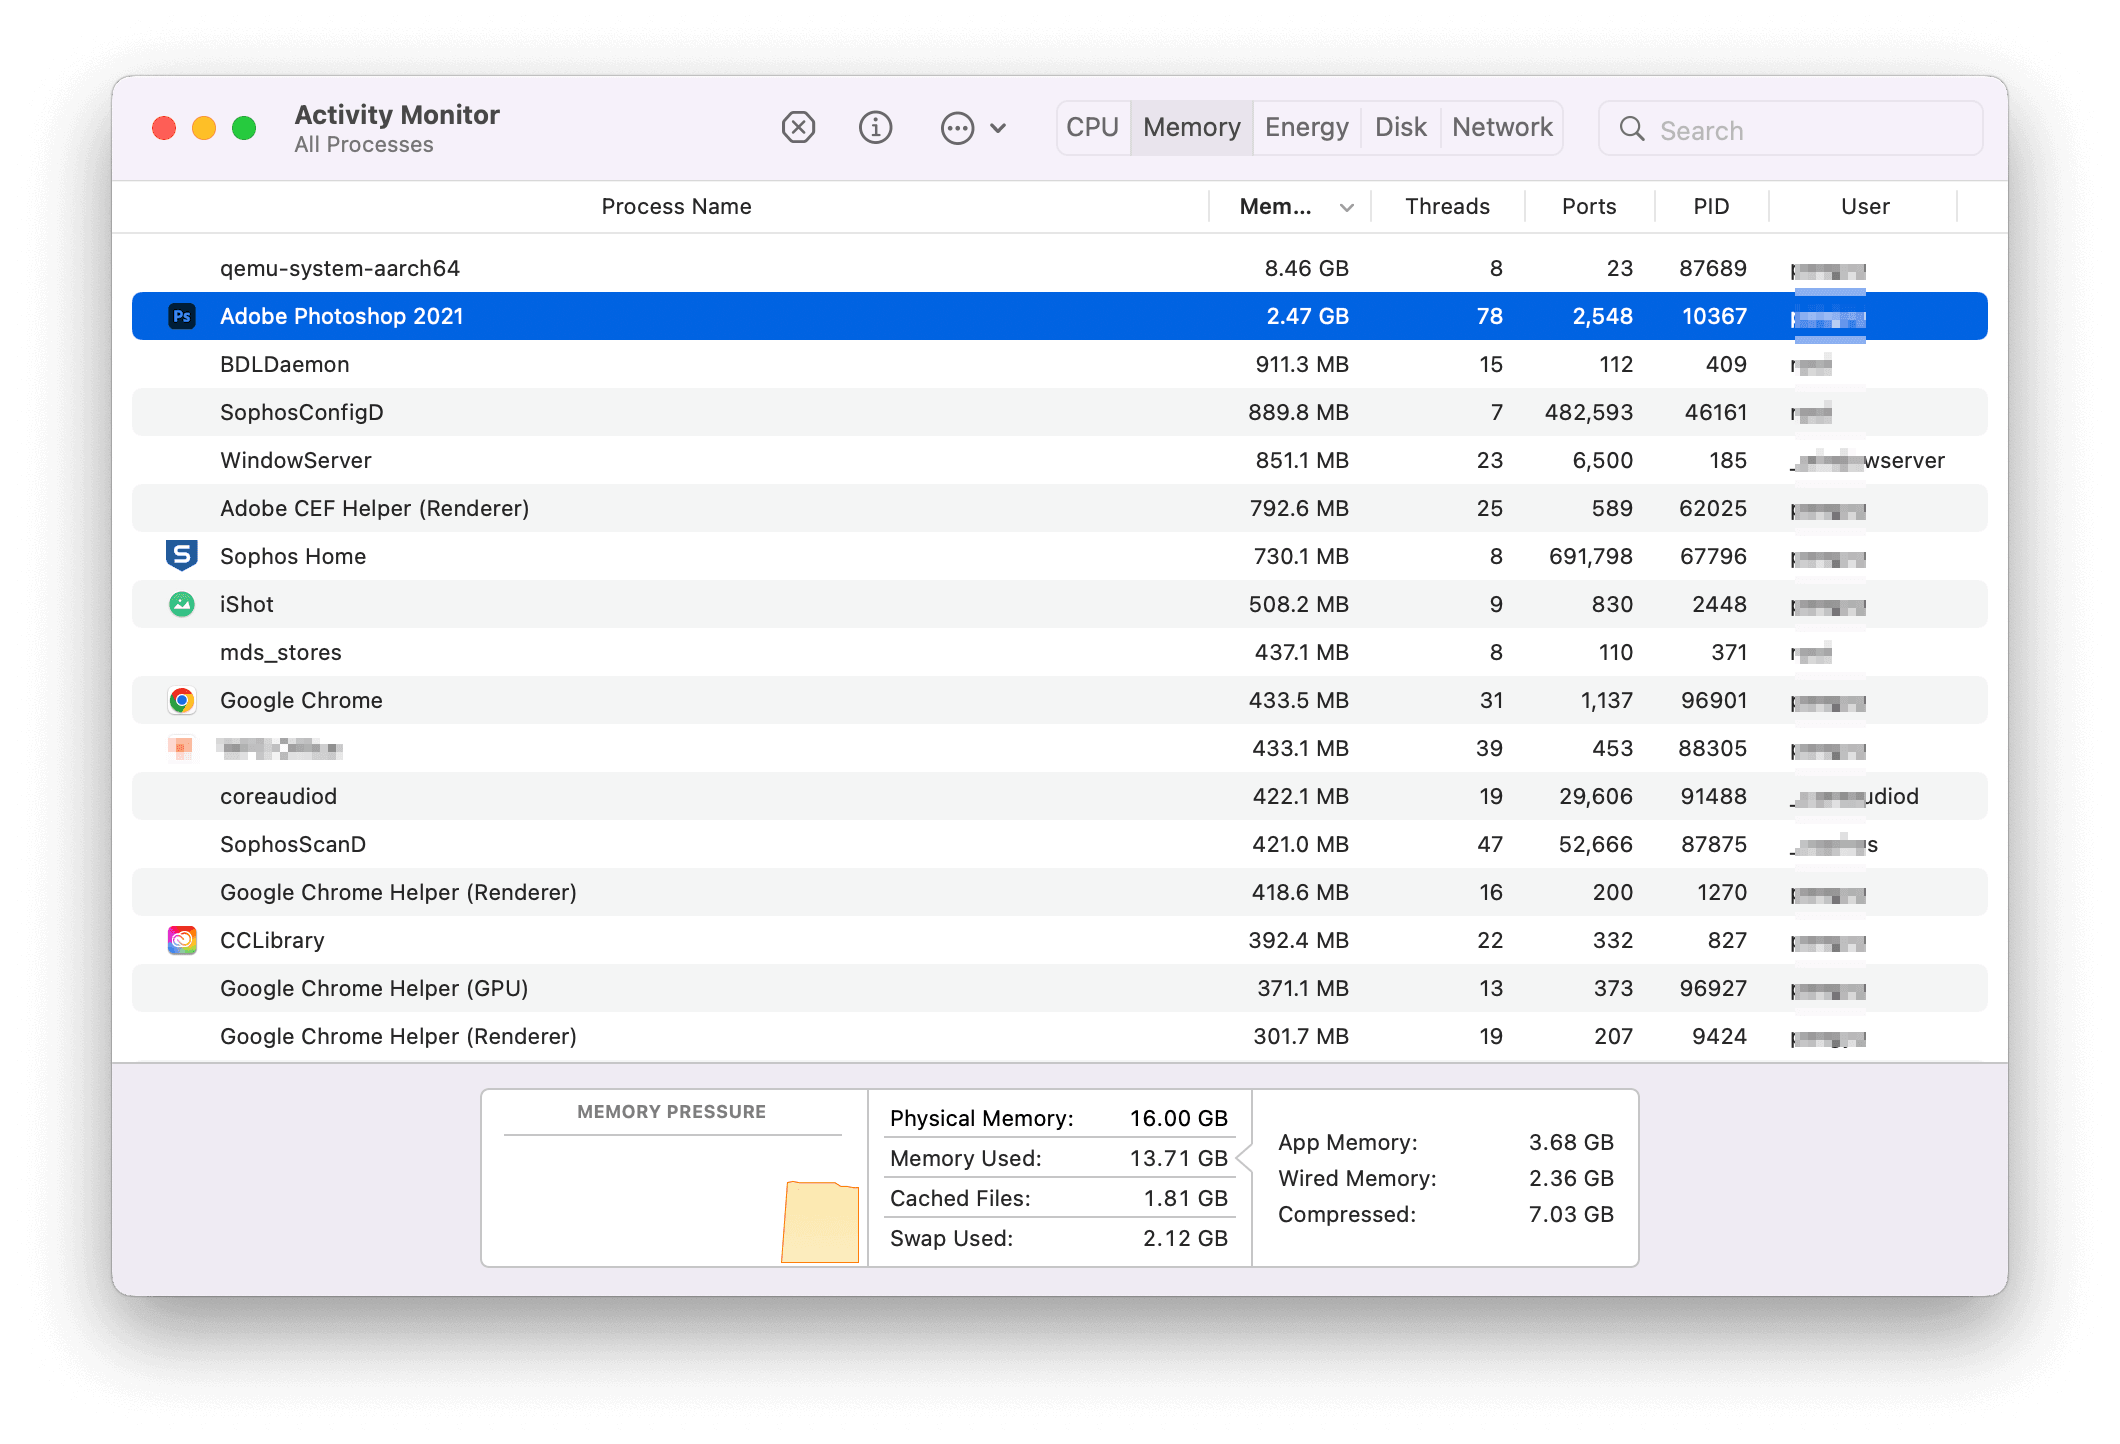Open the Network tab
This screenshot has height=1444, width=2120.
coord(1502,128)
